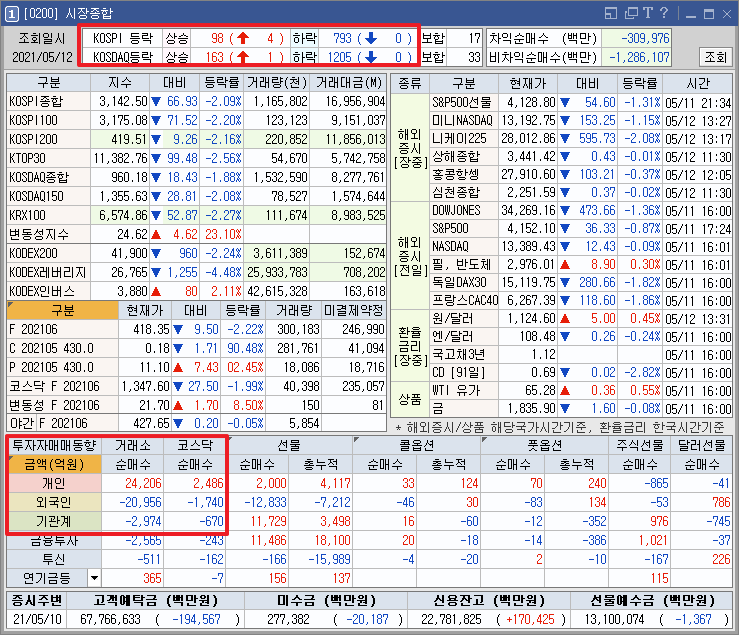Click the 엔/달러 exchange rate row
Image resolution: width=739 pixels, height=635 pixels.
581,337
